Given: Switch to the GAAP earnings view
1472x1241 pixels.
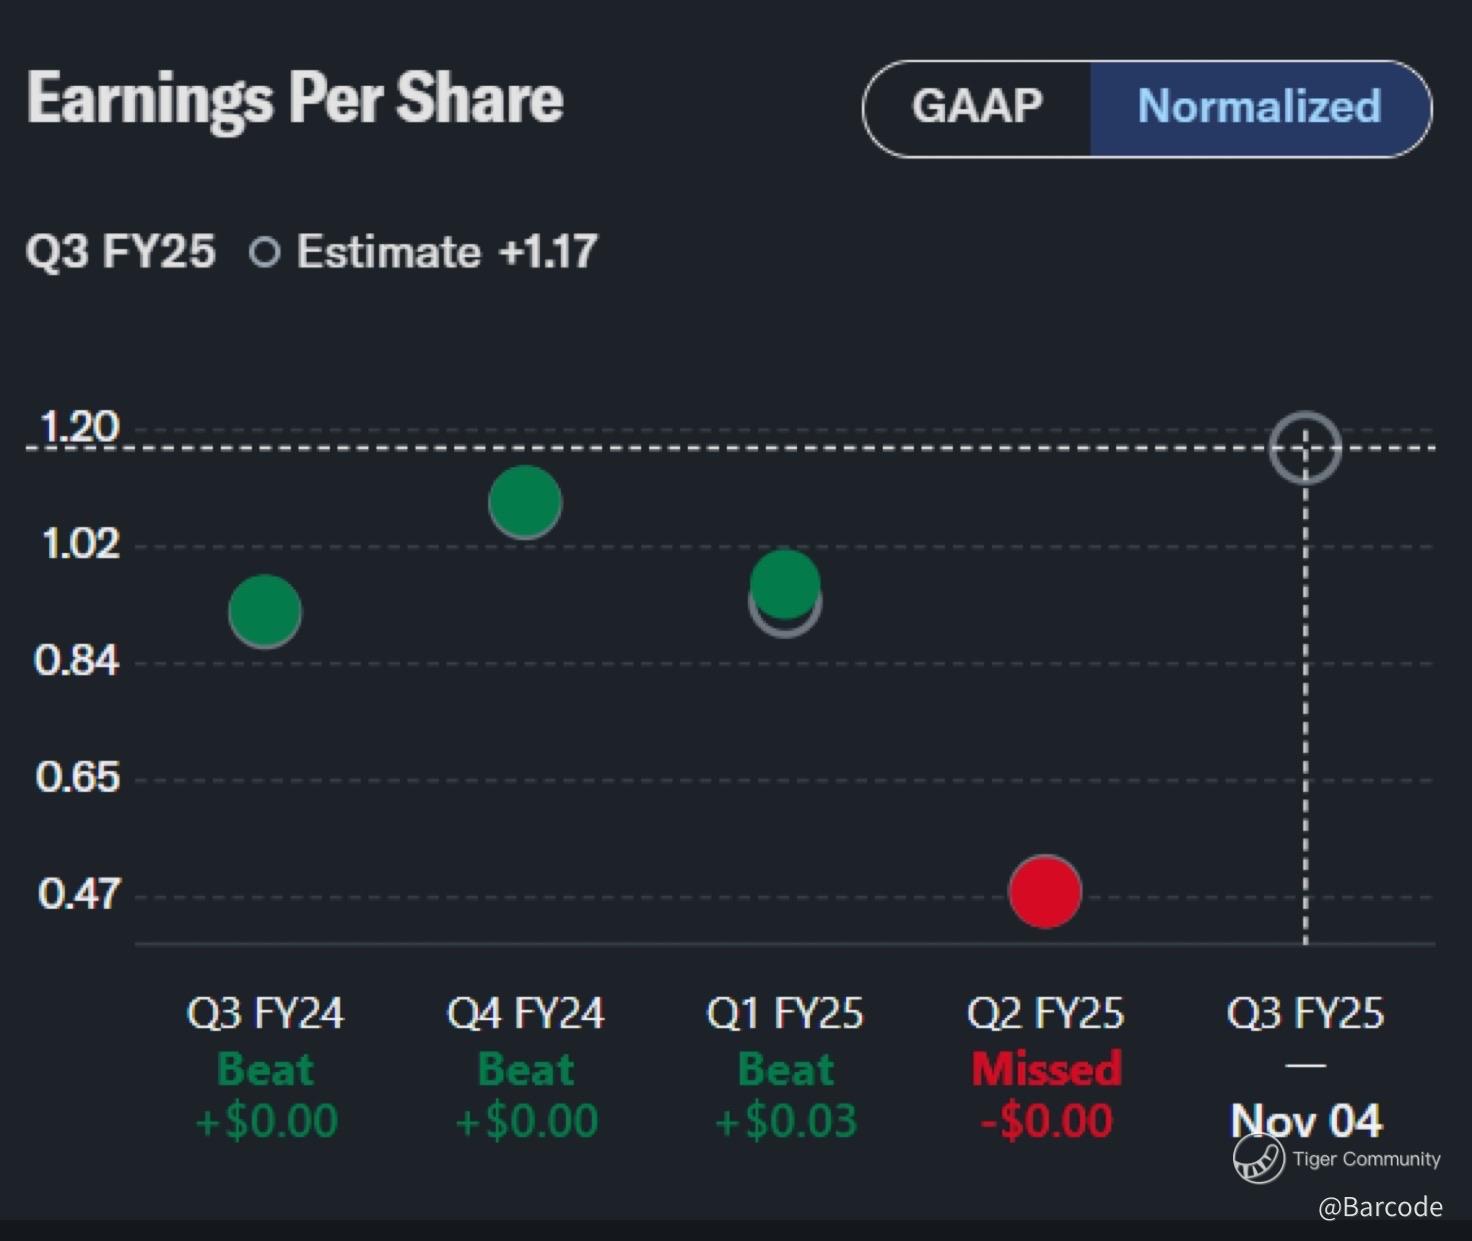Looking at the screenshot, I should [977, 107].
